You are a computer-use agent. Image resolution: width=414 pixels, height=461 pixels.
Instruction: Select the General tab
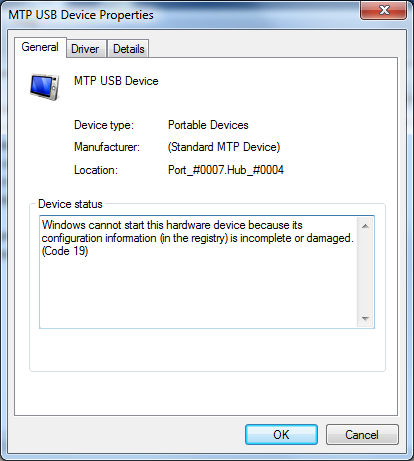[40, 47]
